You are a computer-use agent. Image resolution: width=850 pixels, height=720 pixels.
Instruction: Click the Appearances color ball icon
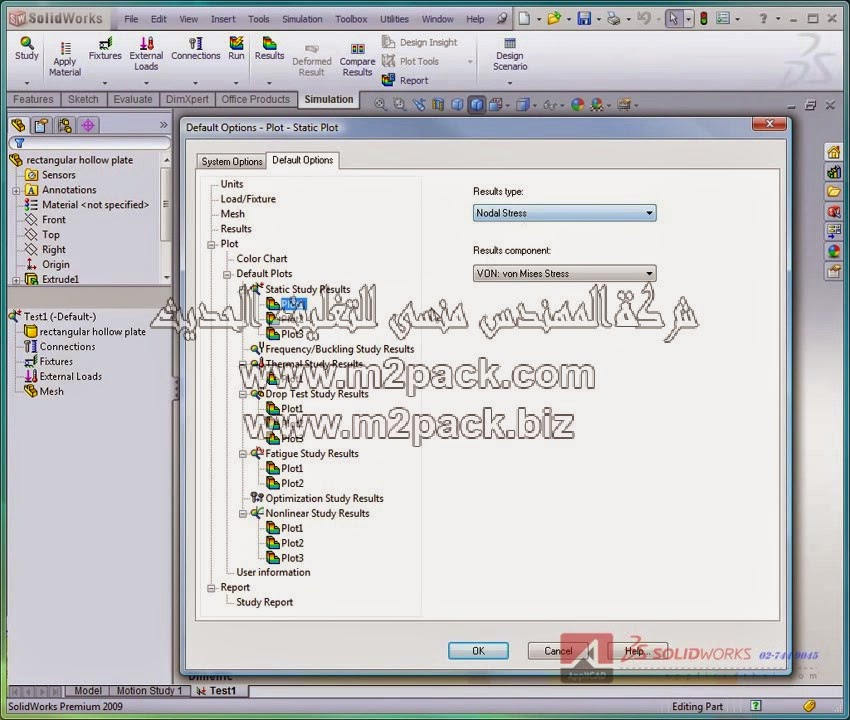click(x=834, y=250)
